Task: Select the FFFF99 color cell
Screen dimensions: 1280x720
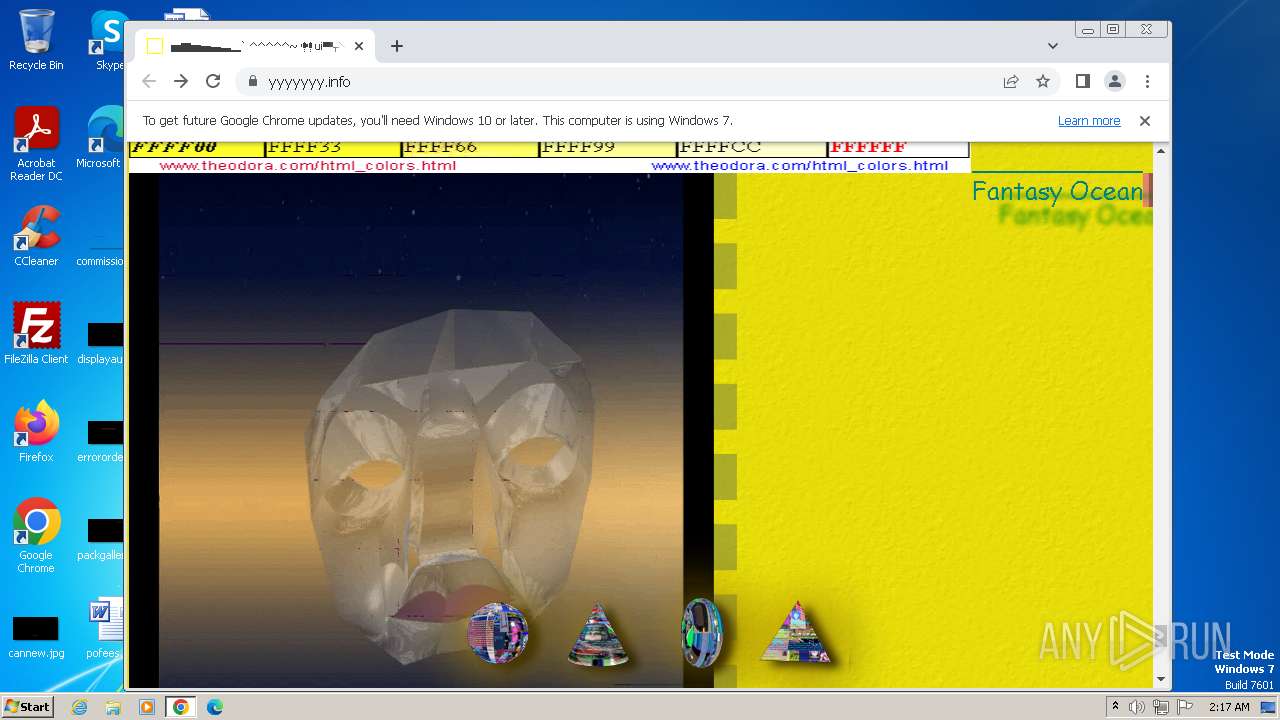Action: coord(607,148)
